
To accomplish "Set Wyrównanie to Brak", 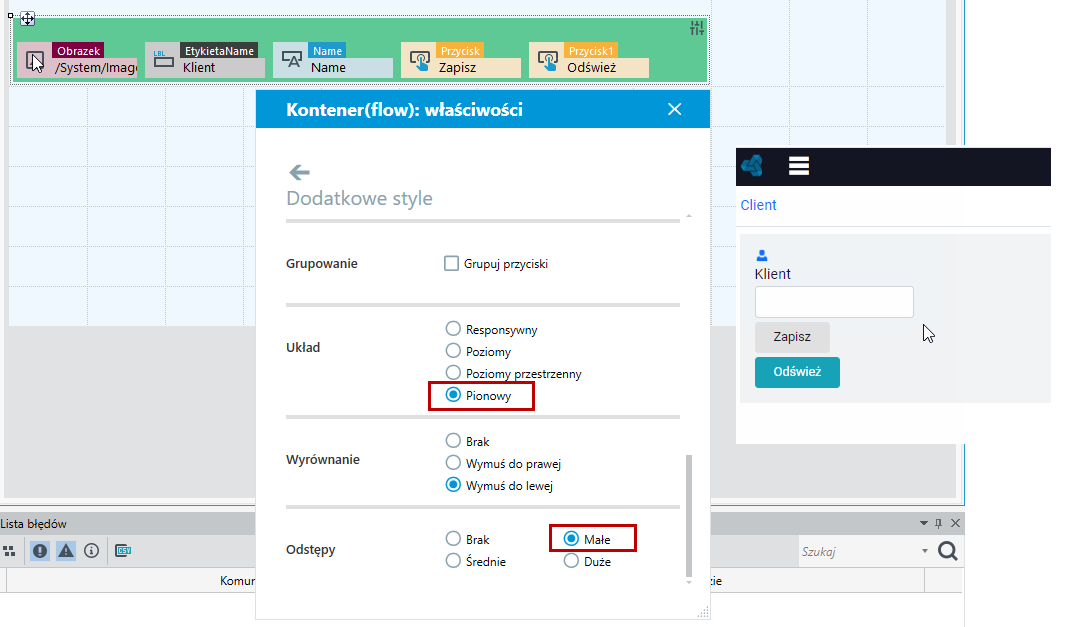I will [453, 441].
